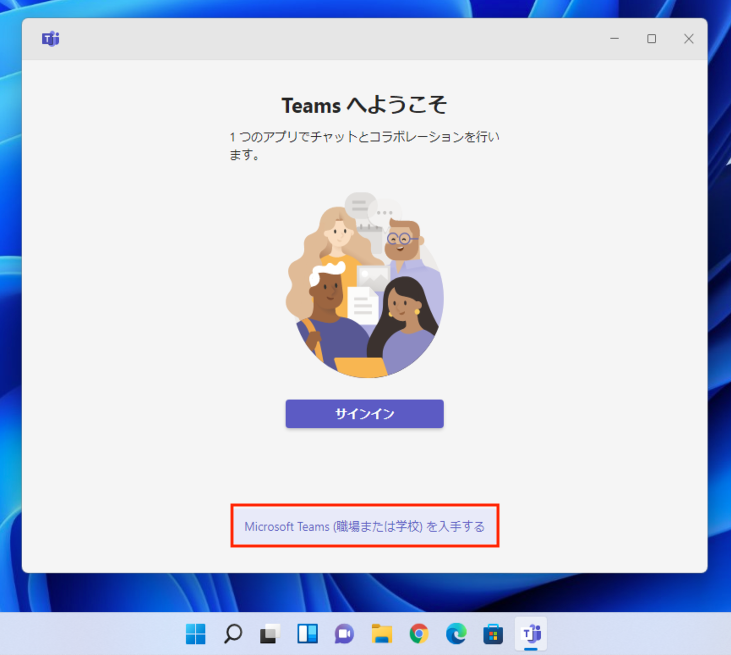
Task: Close the Teams welcome window
Action: point(689,39)
